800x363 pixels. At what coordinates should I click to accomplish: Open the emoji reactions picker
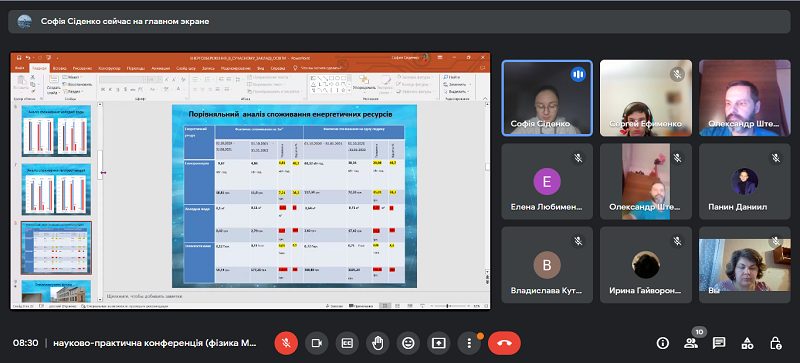[x=408, y=343]
